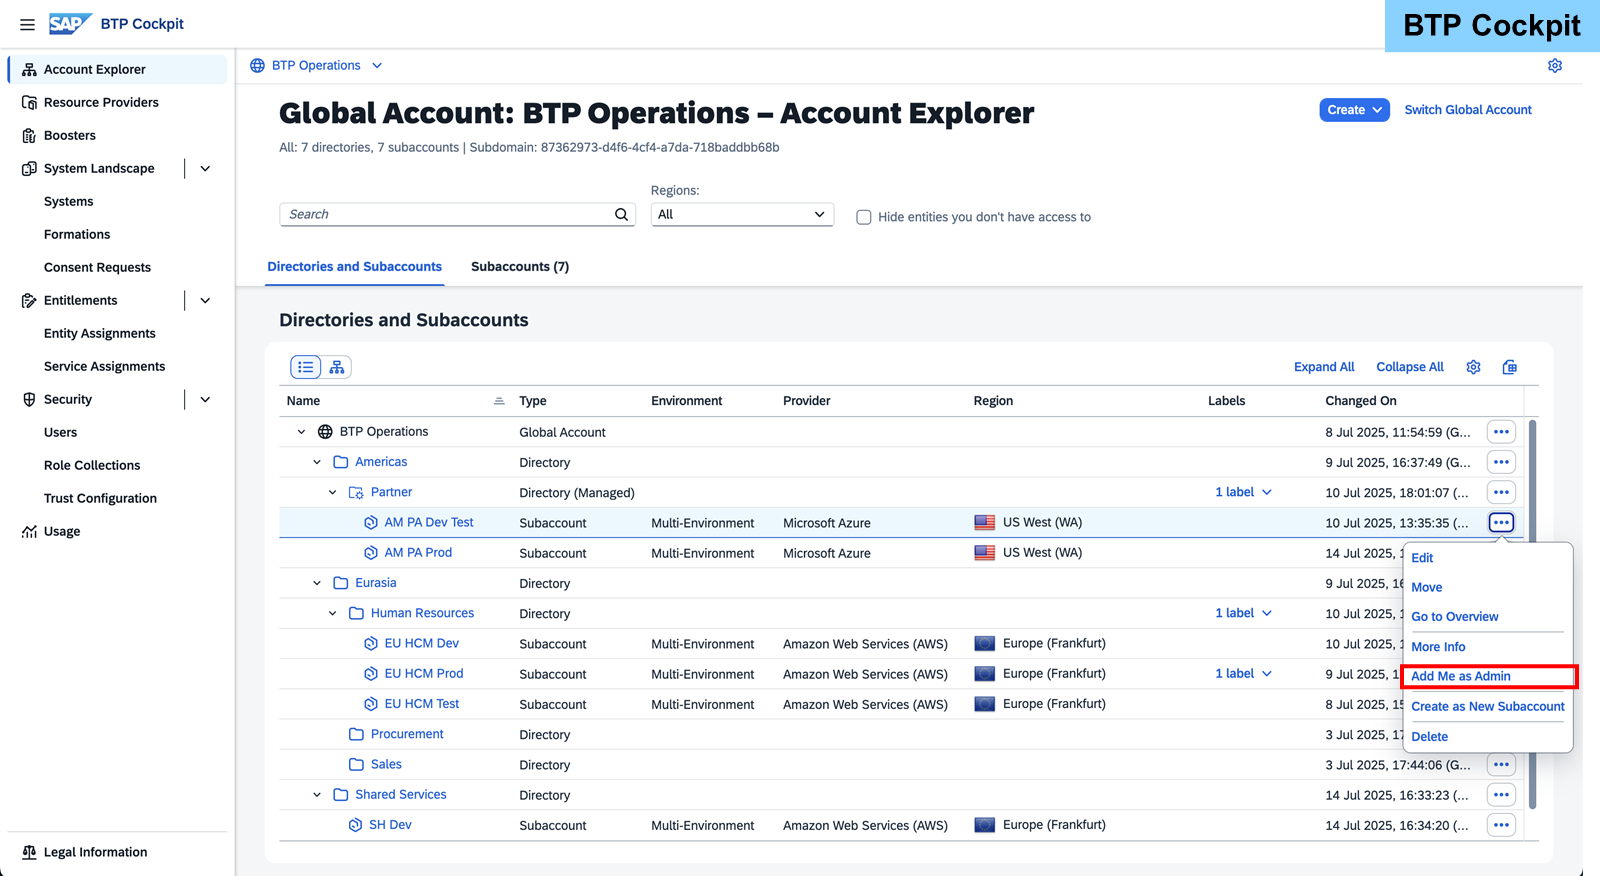Click the SAP logo
Image resolution: width=1600 pixels, height=876 pixels.
click(70, 23)
